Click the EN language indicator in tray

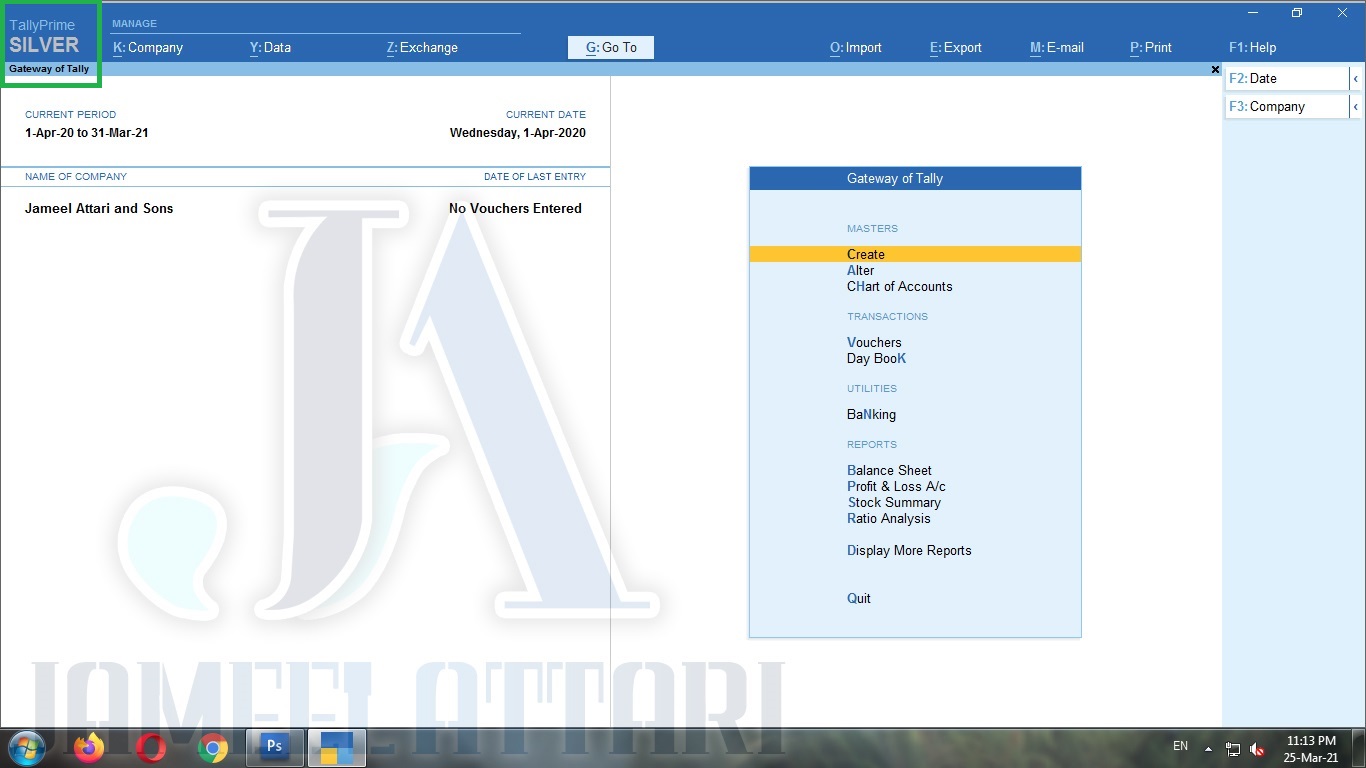coord(1180,746)
